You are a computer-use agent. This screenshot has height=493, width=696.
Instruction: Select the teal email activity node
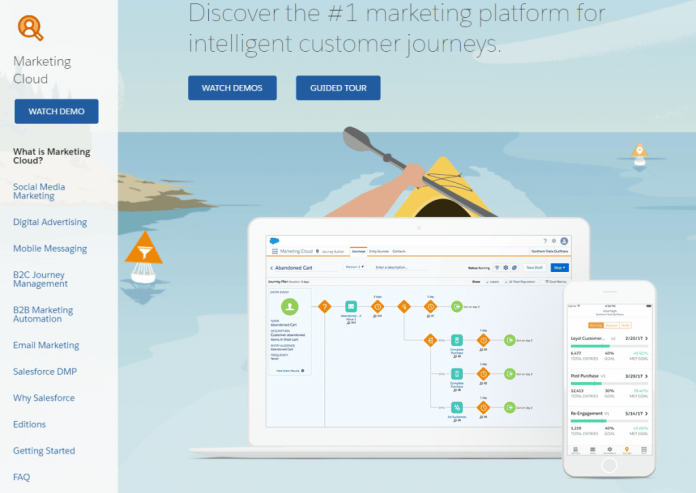pos(351,307)
